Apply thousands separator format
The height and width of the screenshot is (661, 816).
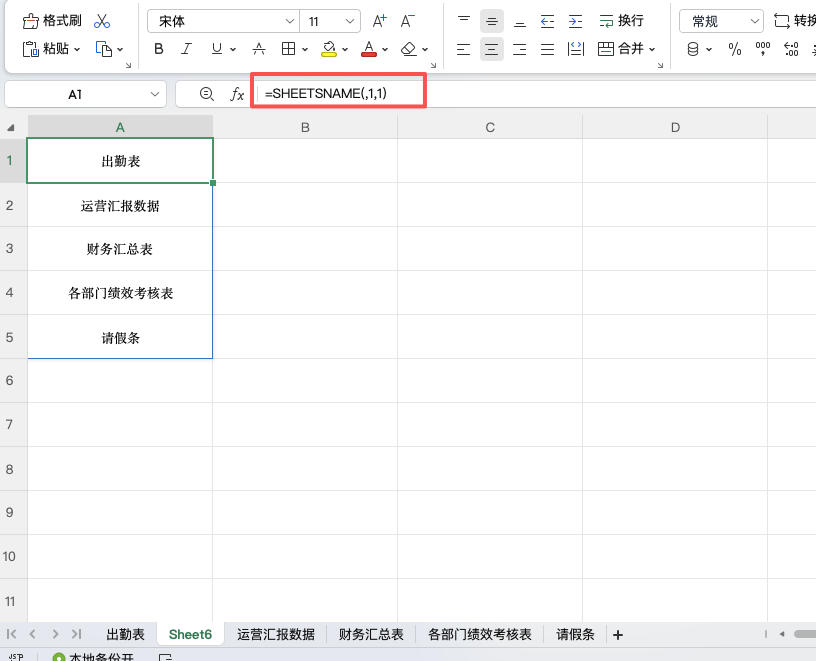(x=763, y=49)
